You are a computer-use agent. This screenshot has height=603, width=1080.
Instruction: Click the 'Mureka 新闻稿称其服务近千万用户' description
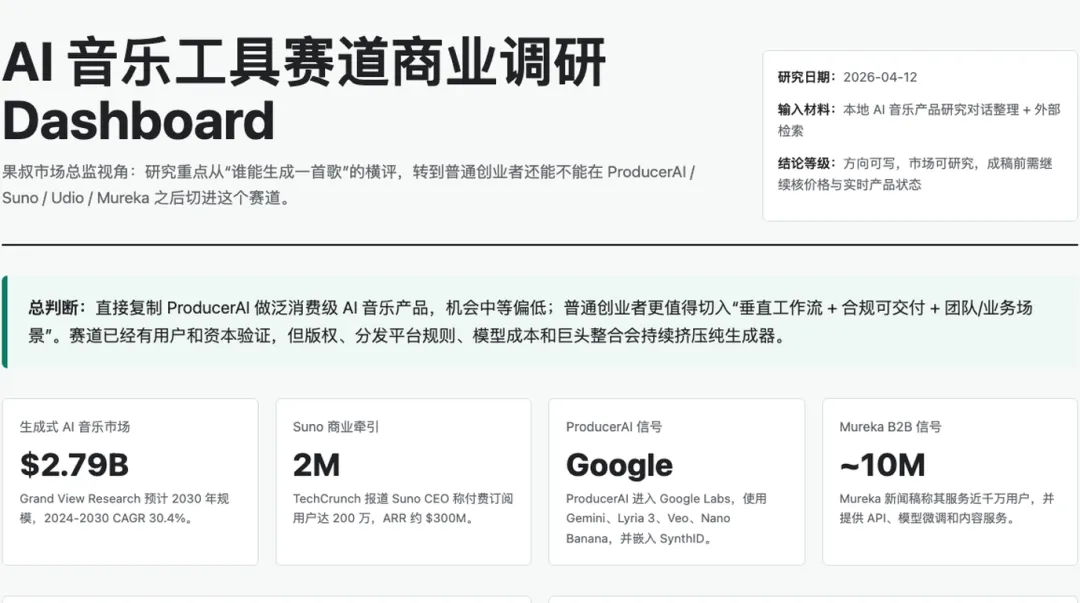[x=946, y=508]
